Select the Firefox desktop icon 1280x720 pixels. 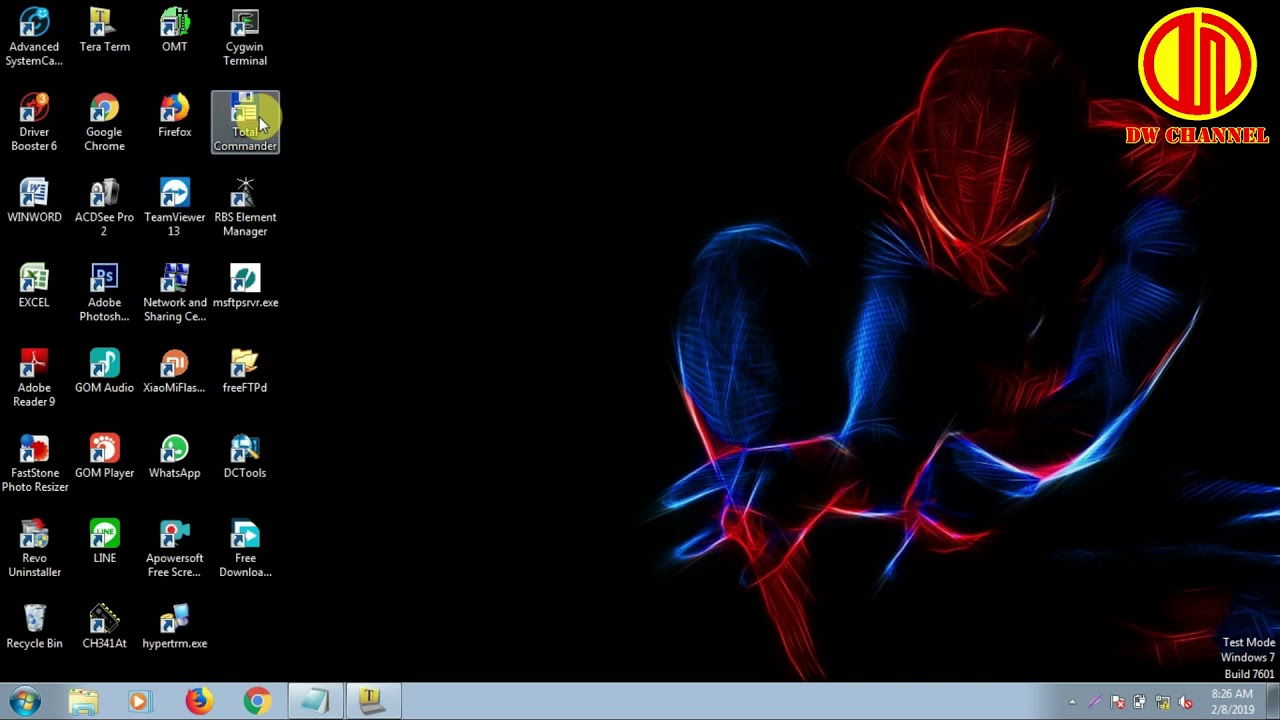(x=174, y=115)
